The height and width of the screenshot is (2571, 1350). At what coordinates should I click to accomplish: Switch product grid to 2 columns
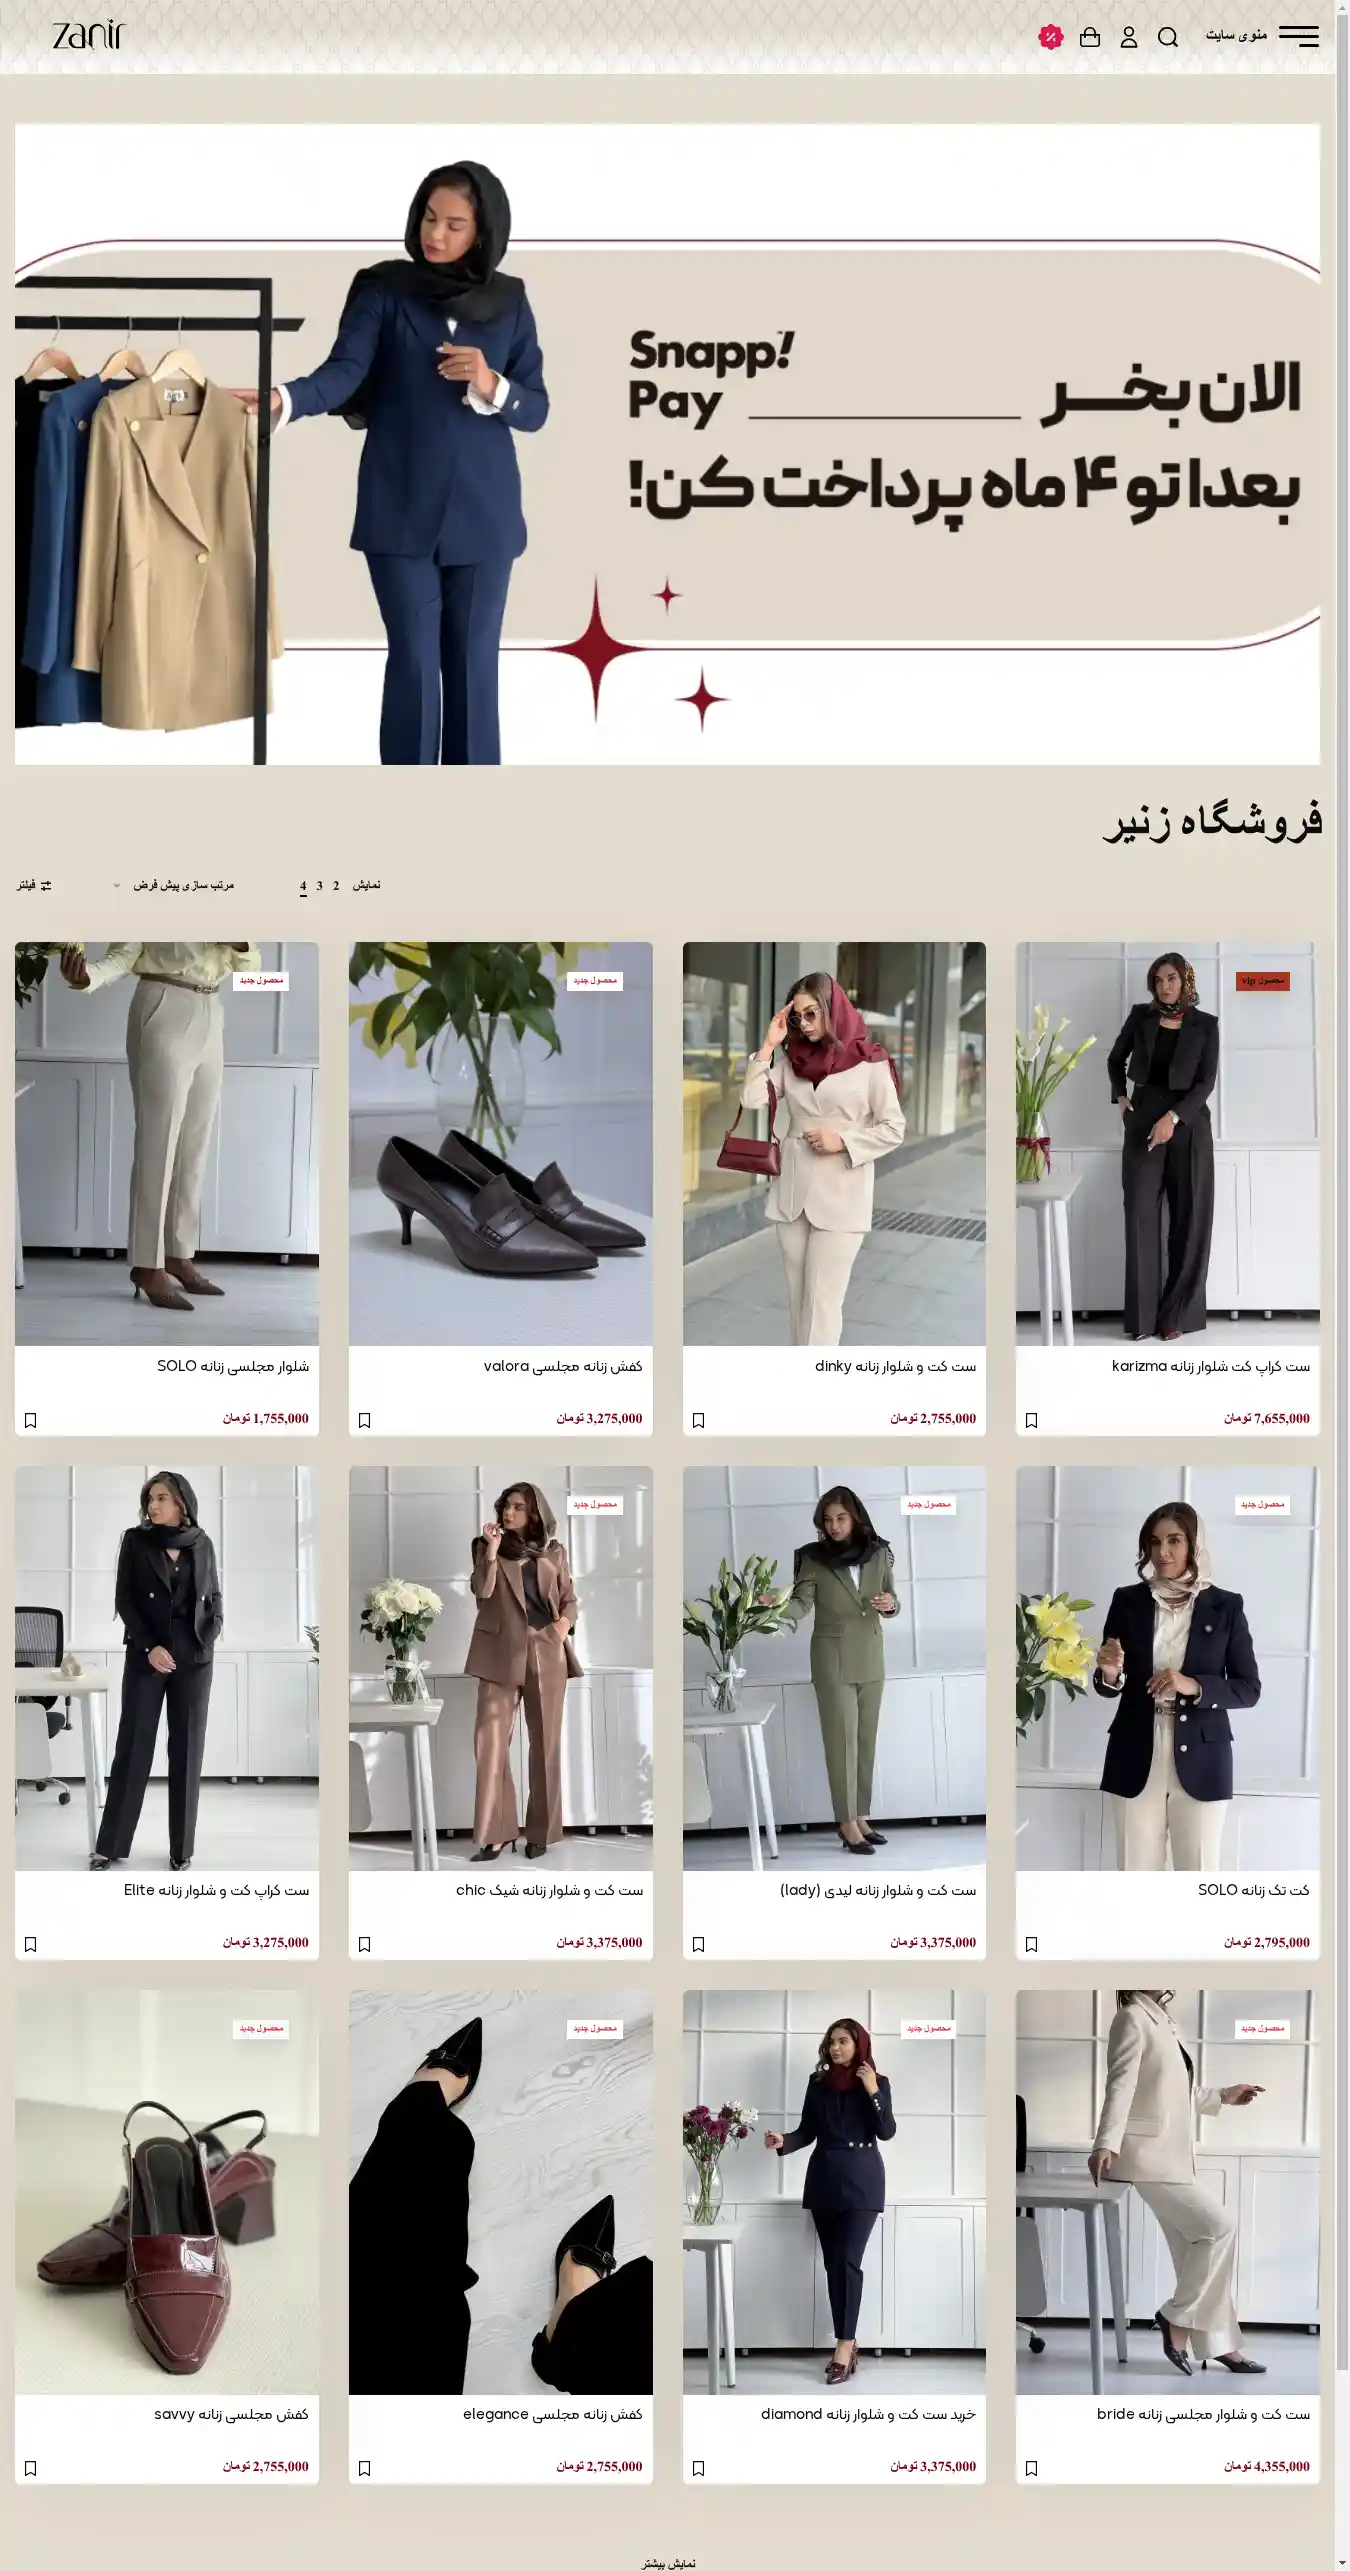click(336, 885)
